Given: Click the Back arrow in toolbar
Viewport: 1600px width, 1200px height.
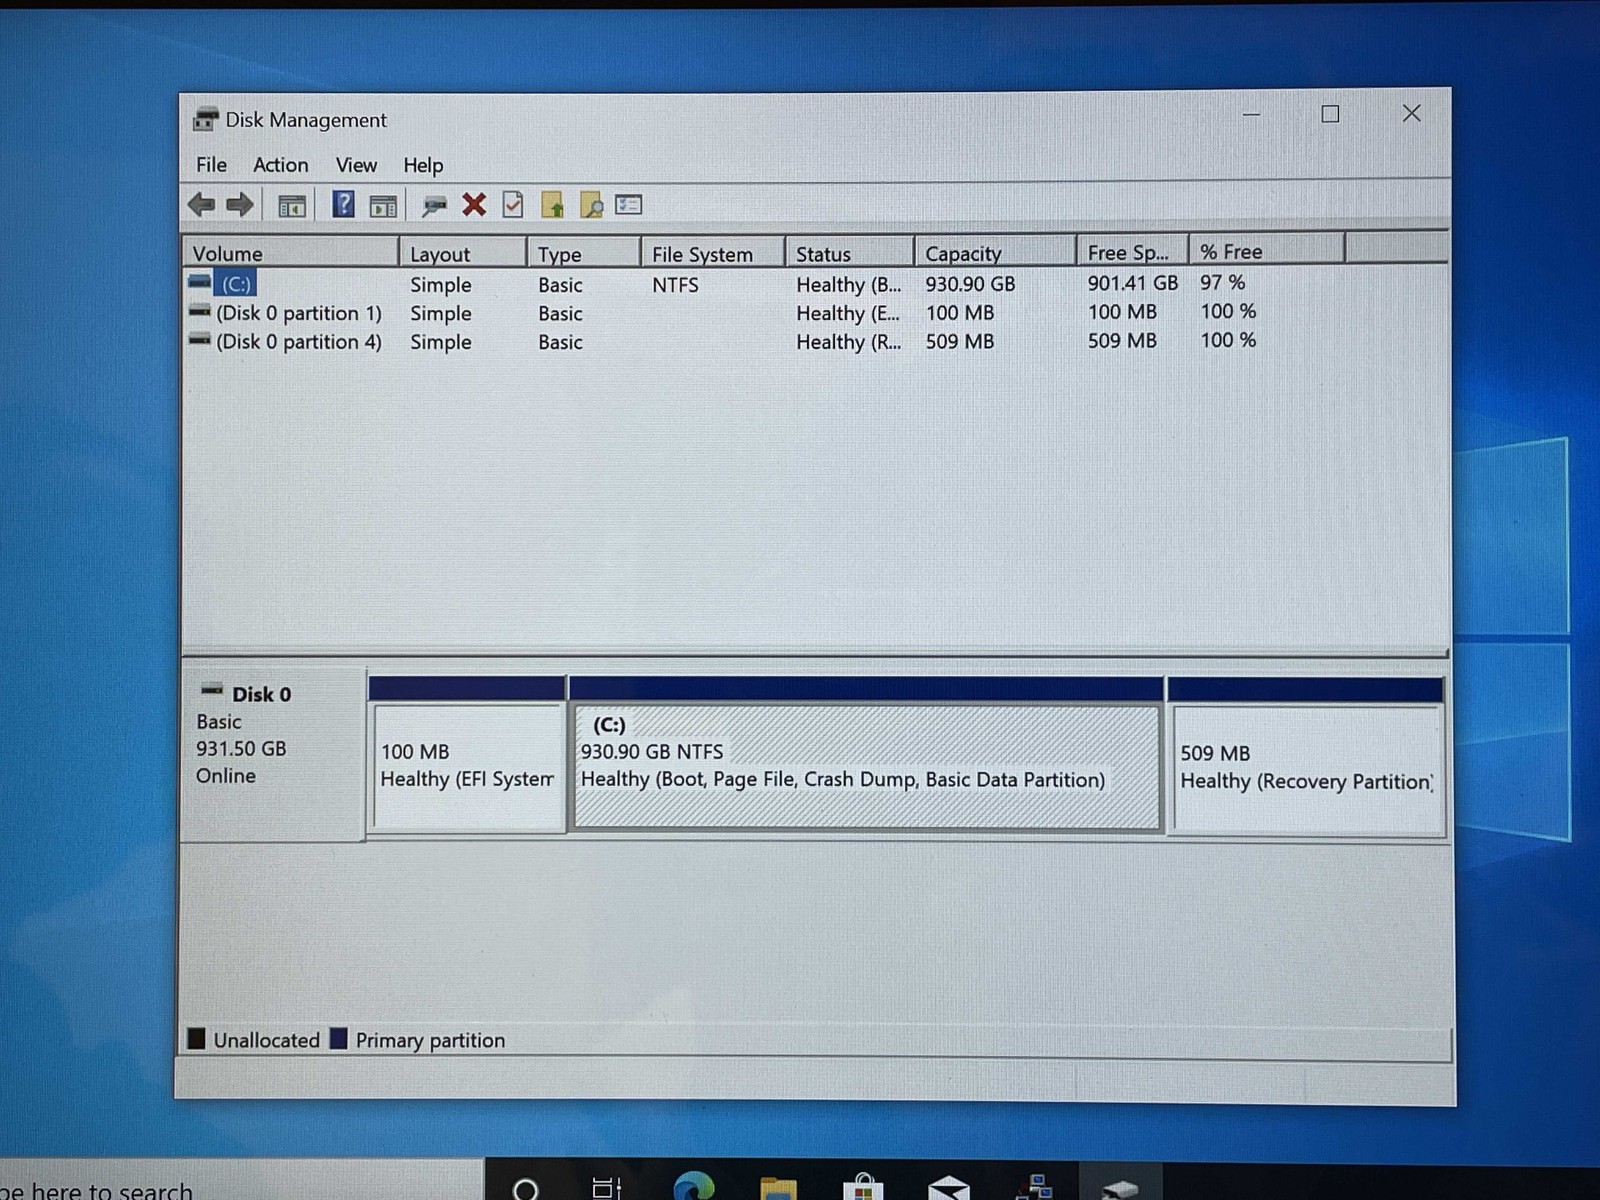Looking at the screenshot, I should pos(202,205).
